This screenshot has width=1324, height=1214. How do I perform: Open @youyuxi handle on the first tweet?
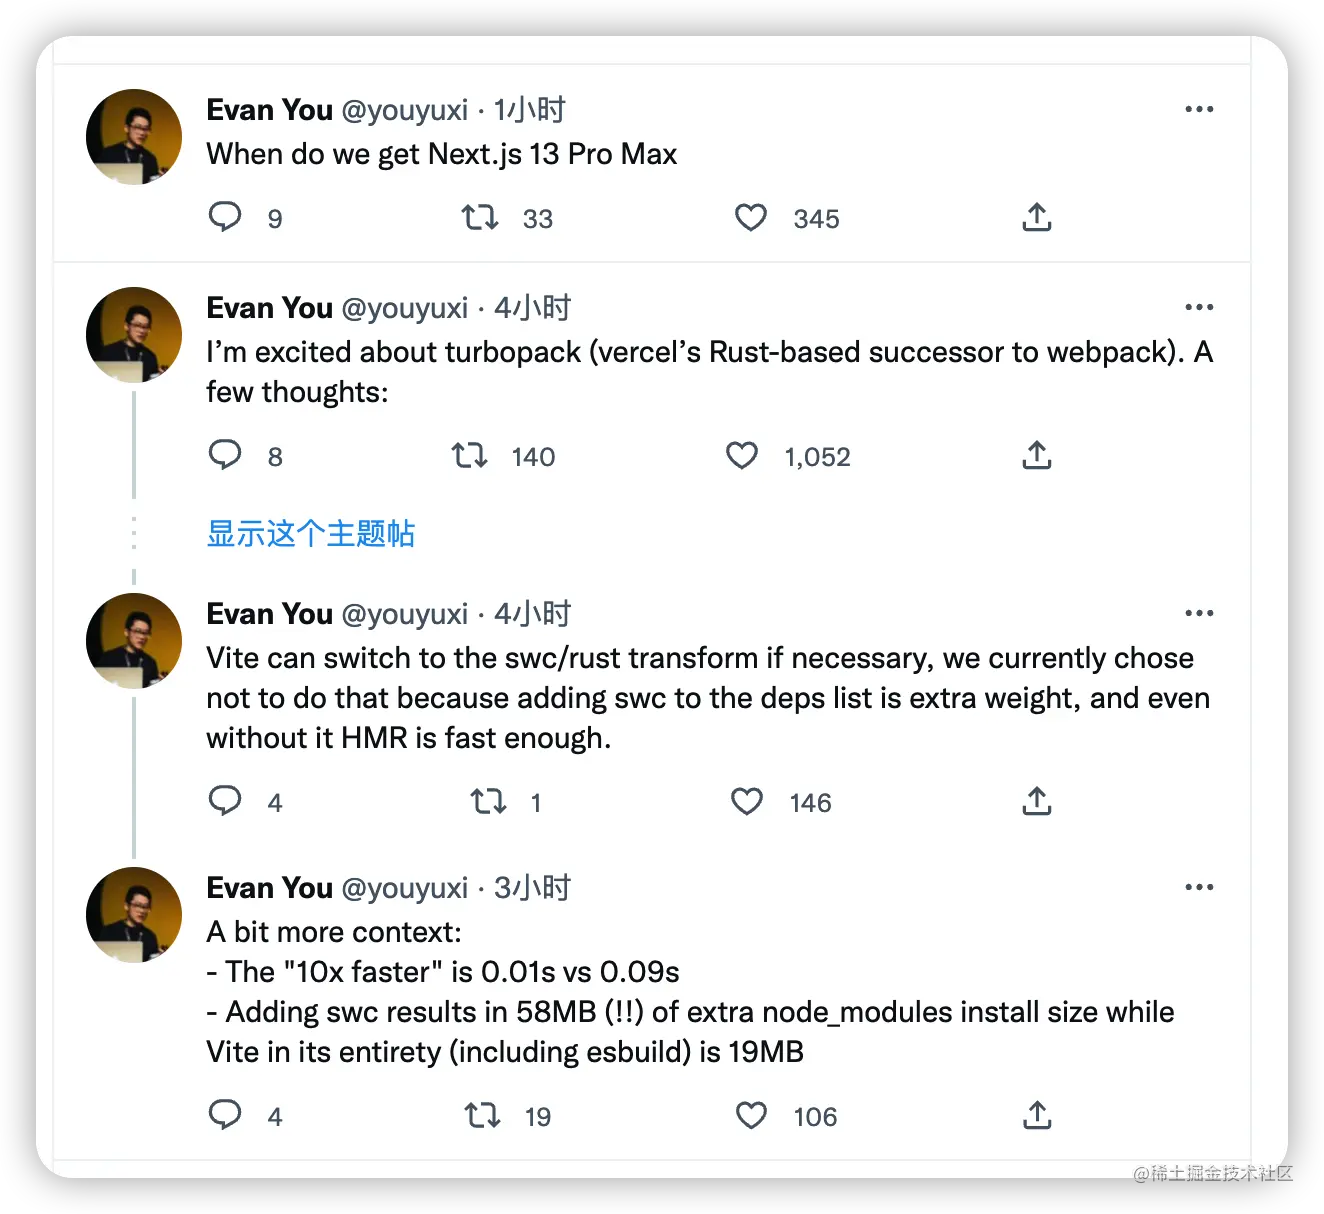[x=405, y=110]
